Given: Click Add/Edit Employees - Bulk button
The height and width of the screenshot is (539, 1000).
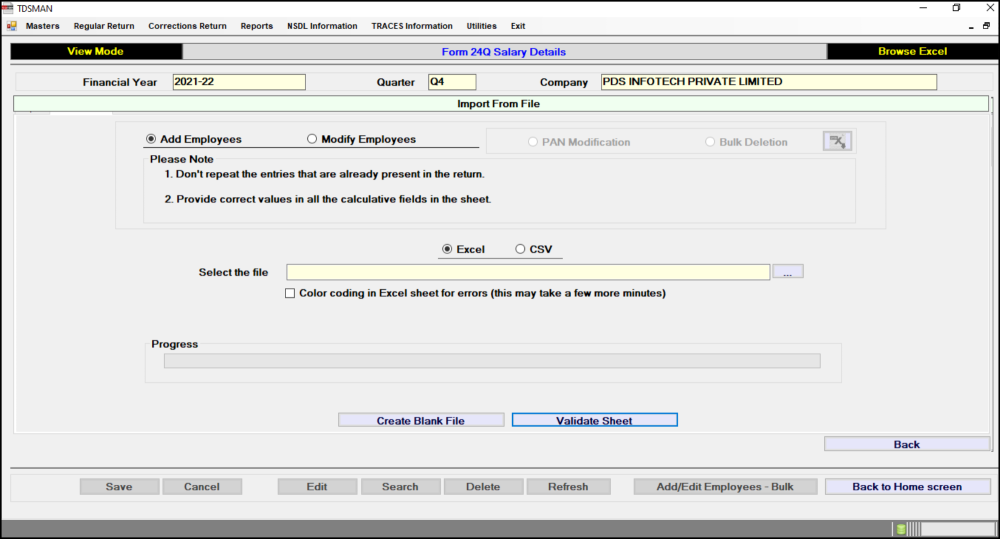Looking at the screenshot, I should (725, 487).
